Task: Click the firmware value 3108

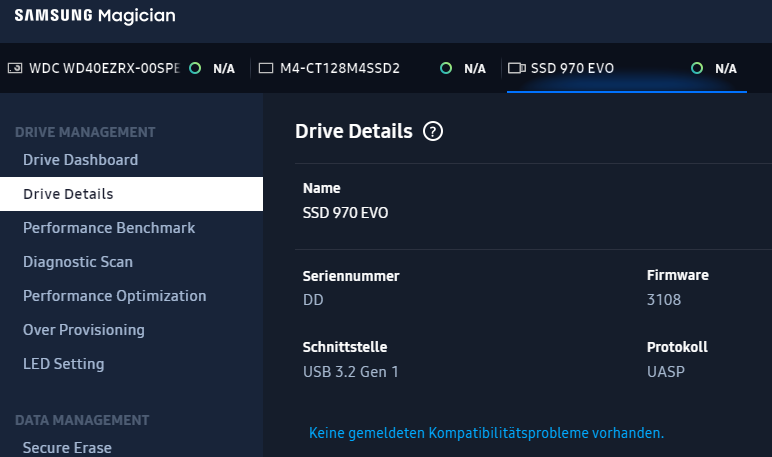Action: tap(664, 300)
